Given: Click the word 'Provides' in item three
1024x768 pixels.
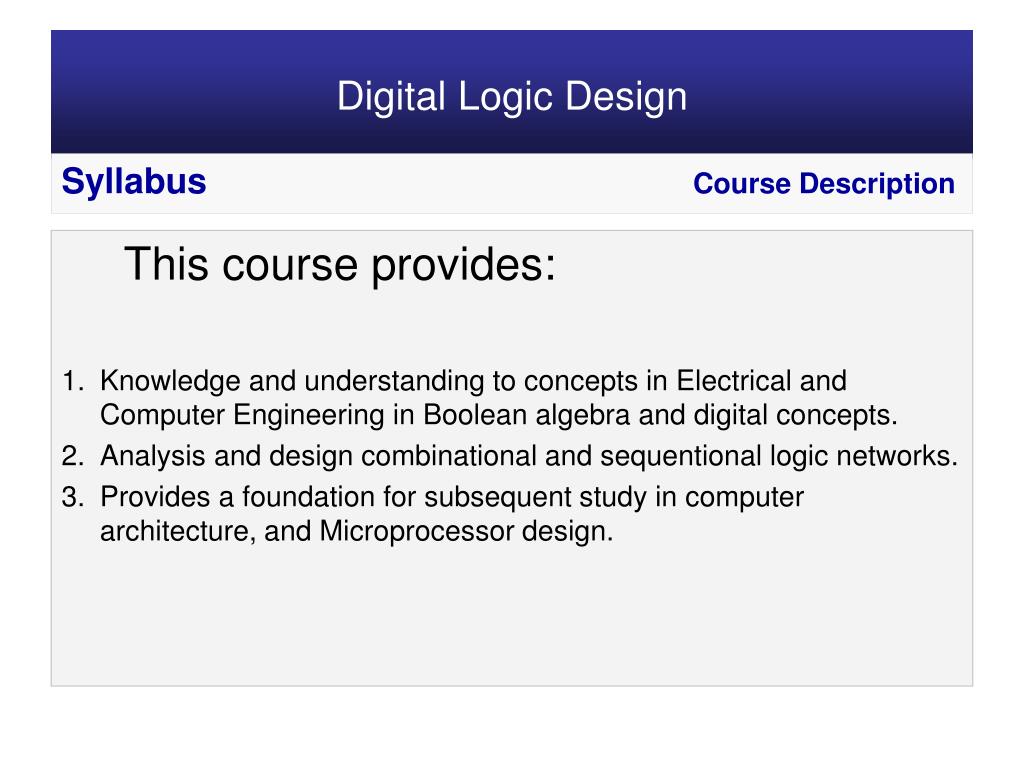Looking at the screenshot, I should [x=155, y=497].
